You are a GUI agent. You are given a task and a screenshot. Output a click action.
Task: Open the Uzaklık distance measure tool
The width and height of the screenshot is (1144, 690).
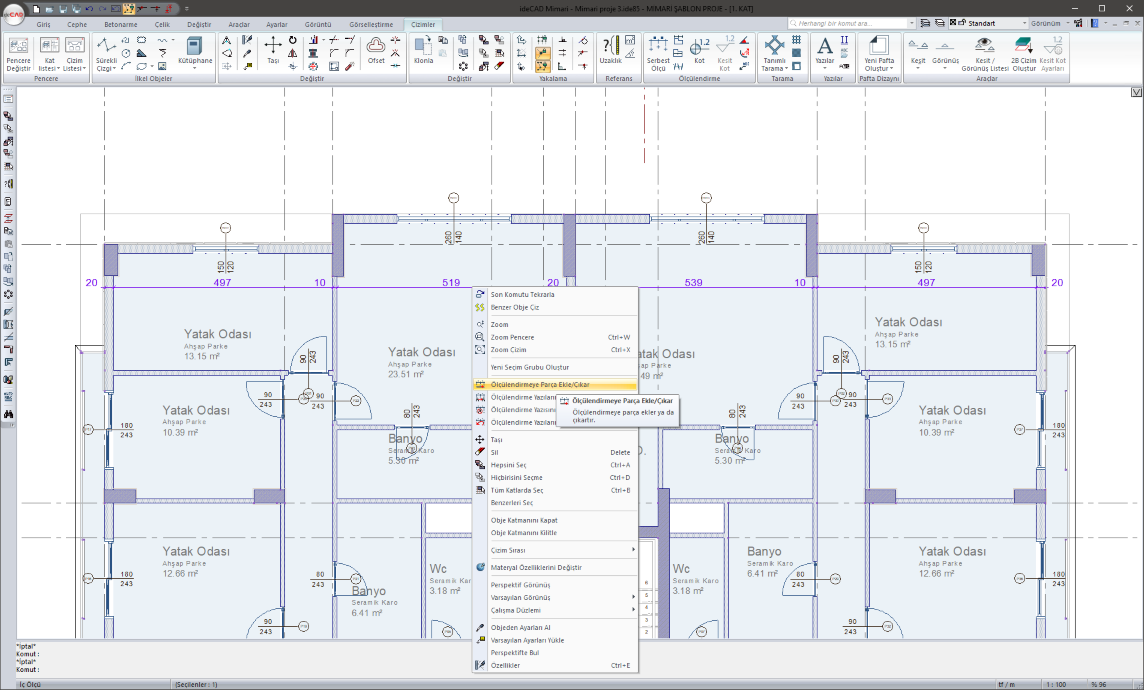tap(610, 50)
